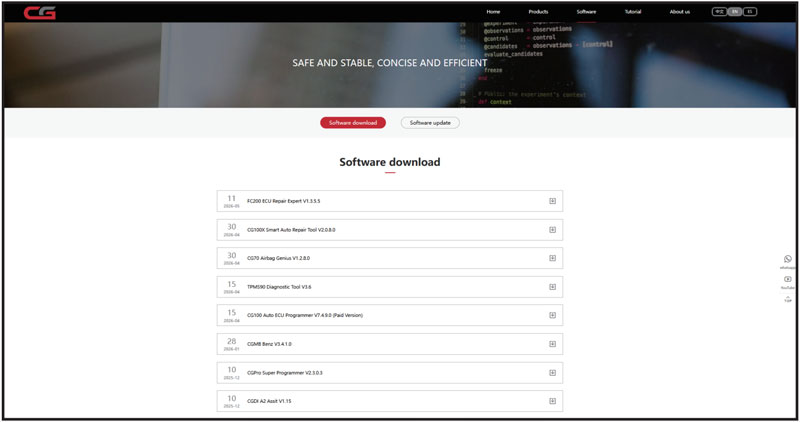This screenshot has width=800, height=422.
Task: Click date 11 on FC200 row
Action: point(232,198)
